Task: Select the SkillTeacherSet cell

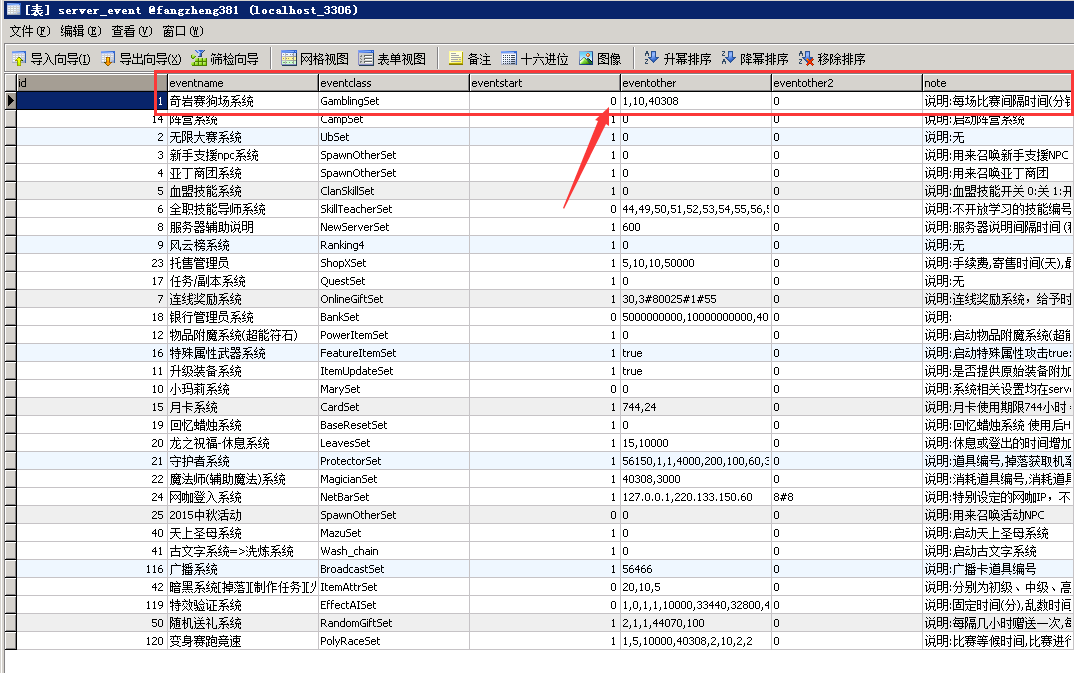Action: (394, 209)
